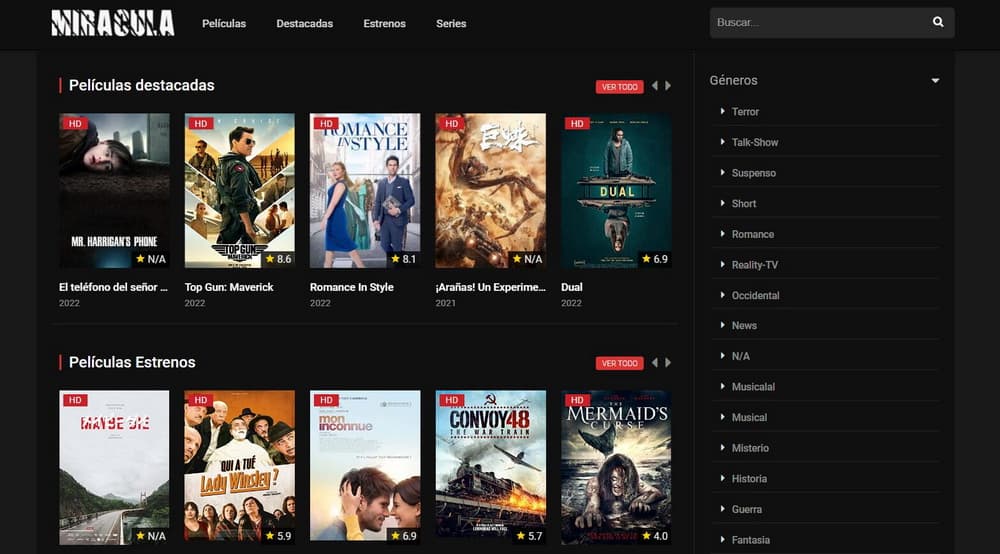Open El teléfono del señor title link
The image size is (1000, 554).
coord(114,288)
